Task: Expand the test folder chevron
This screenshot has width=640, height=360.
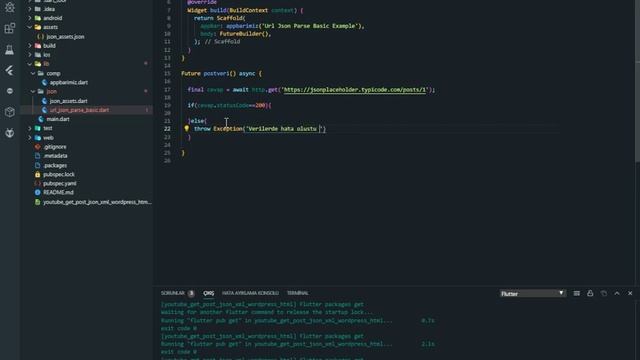Action: pos(30,128)
